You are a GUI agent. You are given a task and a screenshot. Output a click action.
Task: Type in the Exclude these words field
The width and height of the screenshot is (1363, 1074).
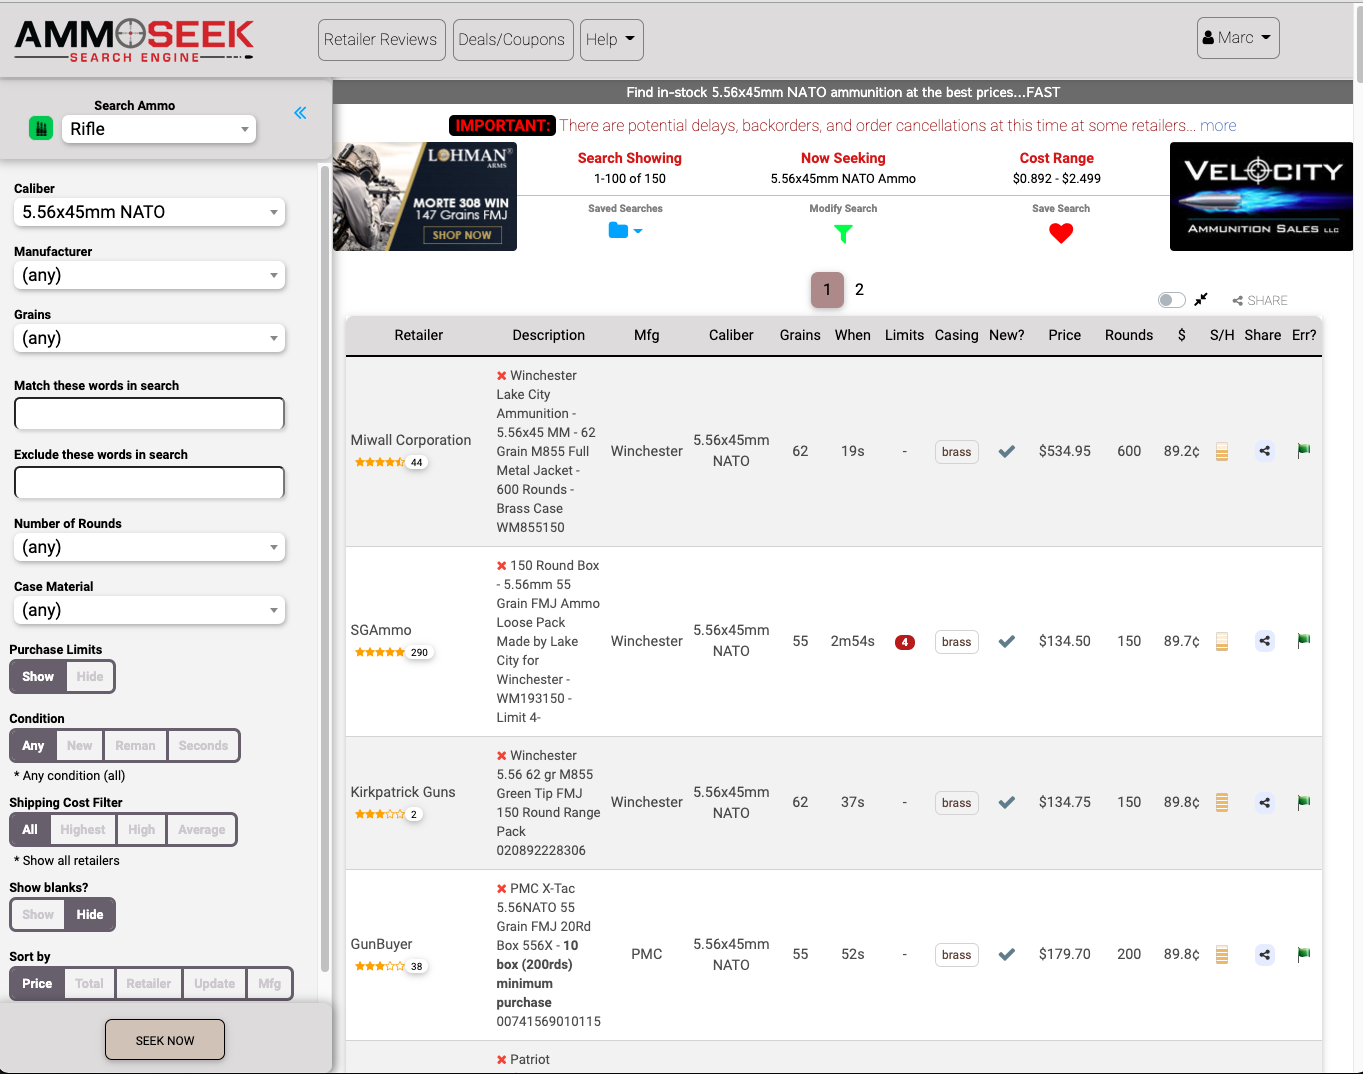148,483
